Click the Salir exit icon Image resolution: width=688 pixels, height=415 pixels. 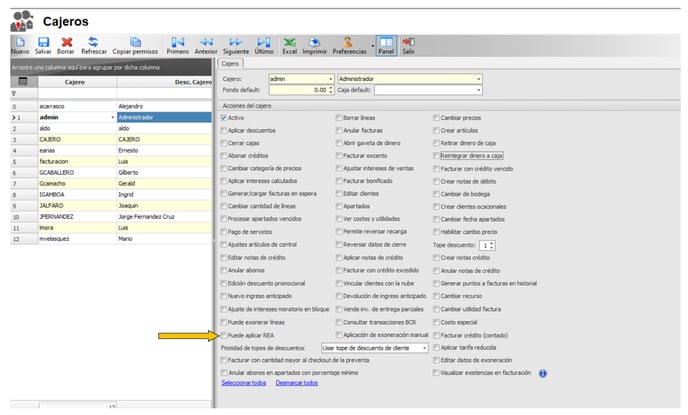point(408,46)
